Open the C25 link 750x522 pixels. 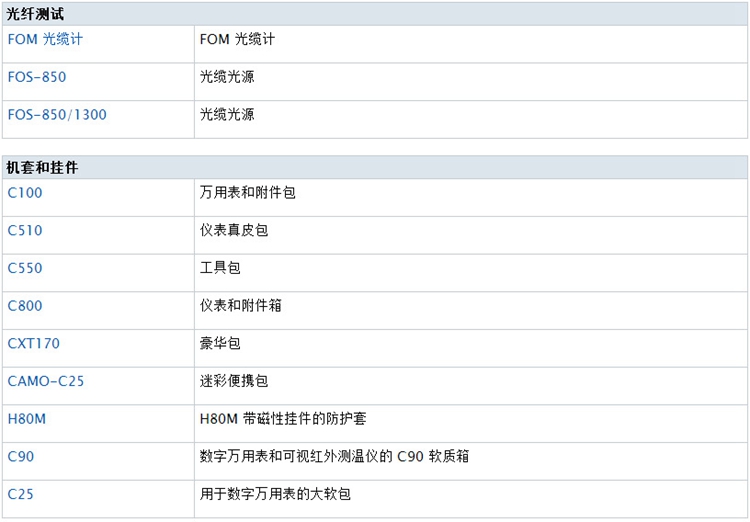(21, 494)
